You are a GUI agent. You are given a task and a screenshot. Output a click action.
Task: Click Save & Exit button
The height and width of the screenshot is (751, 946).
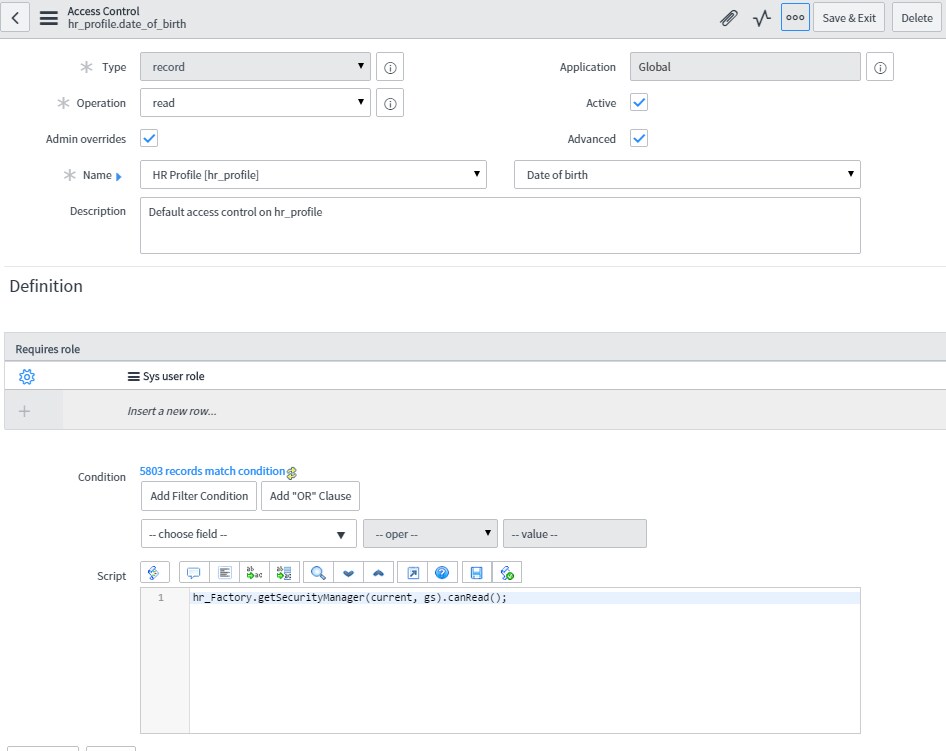(x=849, y=17)
